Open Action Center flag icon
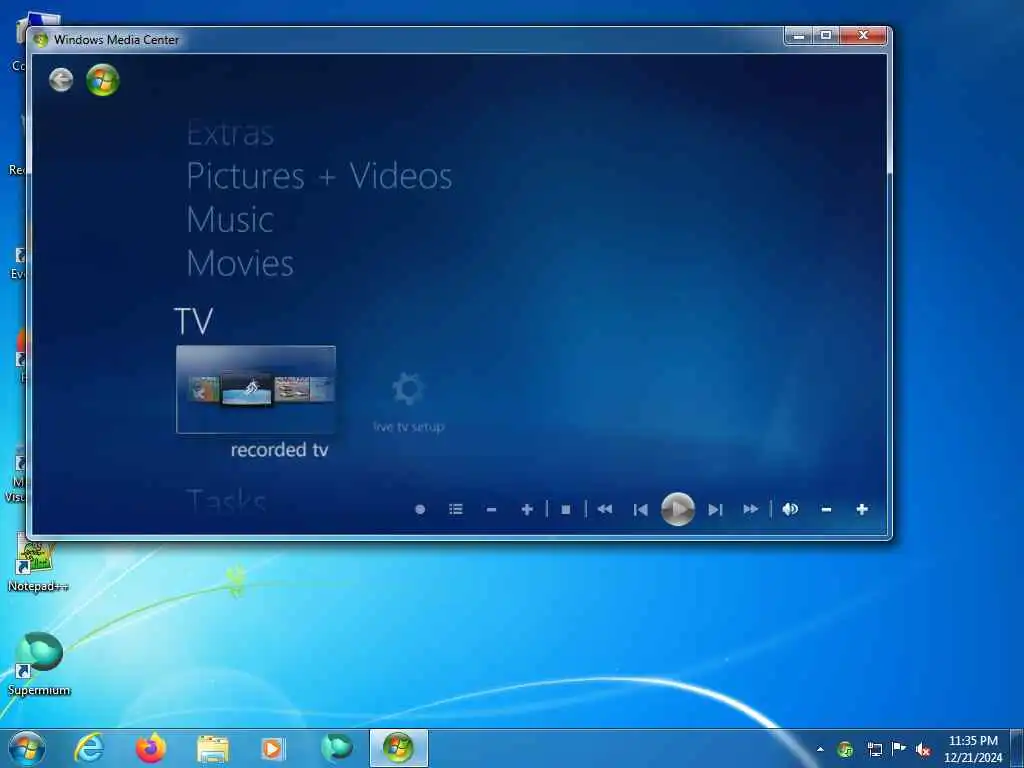1024x768 pixels. tap(899, 749)
